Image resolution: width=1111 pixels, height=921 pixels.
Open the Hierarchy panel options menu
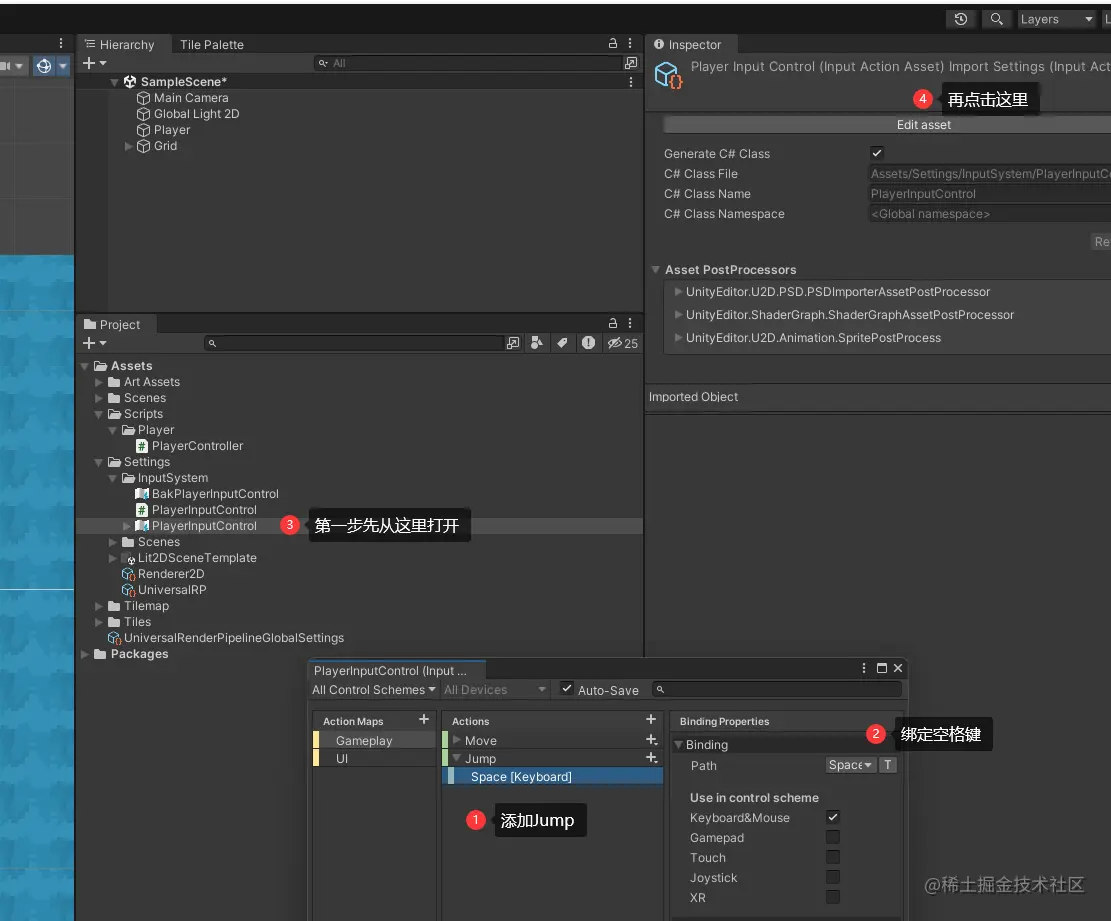tap(630, 44)
